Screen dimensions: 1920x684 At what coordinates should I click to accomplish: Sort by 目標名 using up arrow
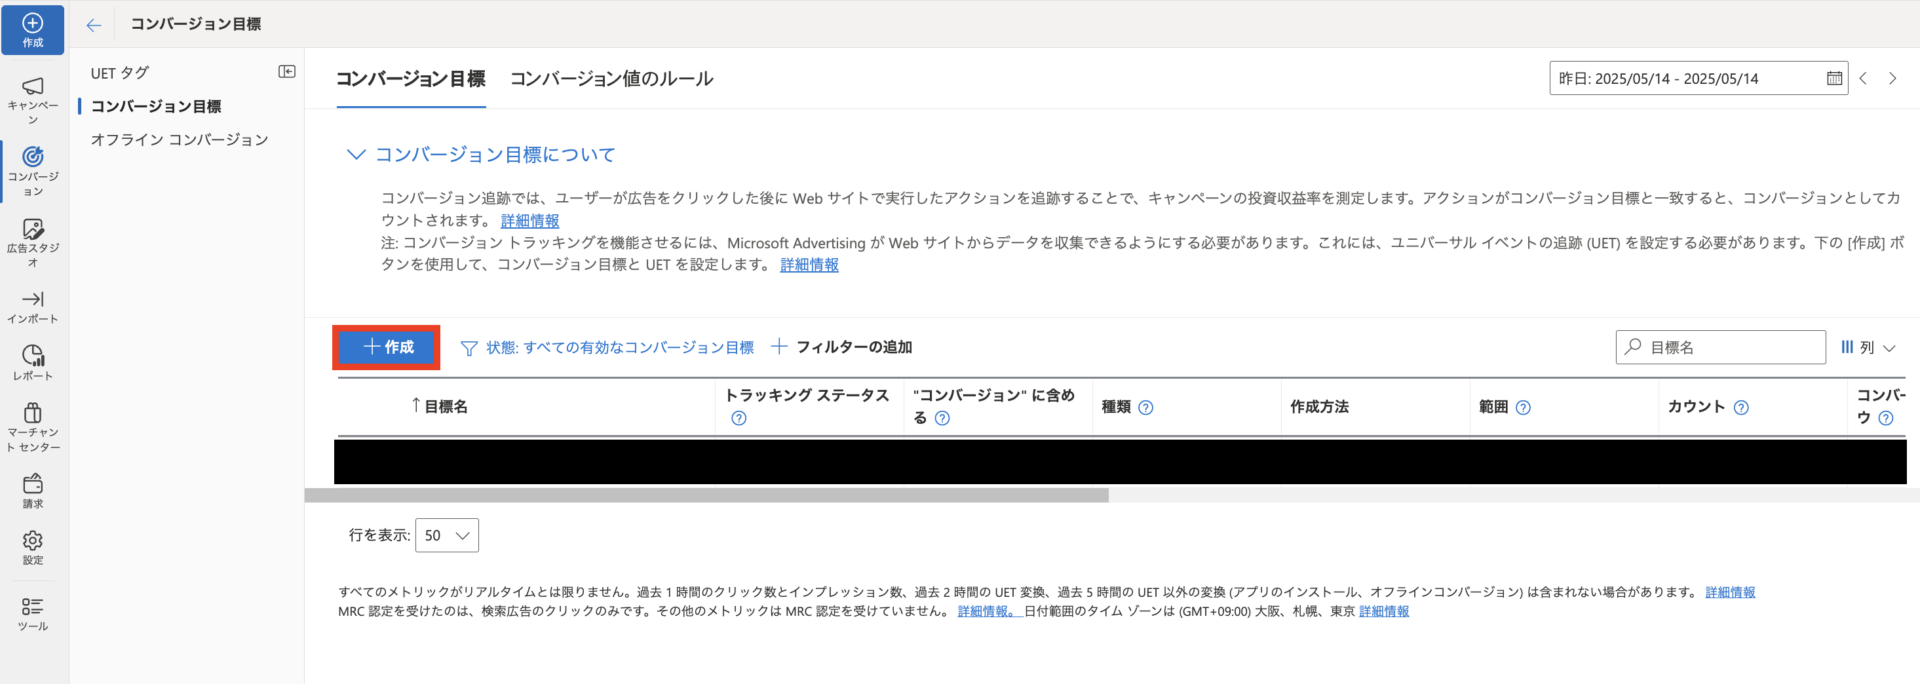[416, 405]
